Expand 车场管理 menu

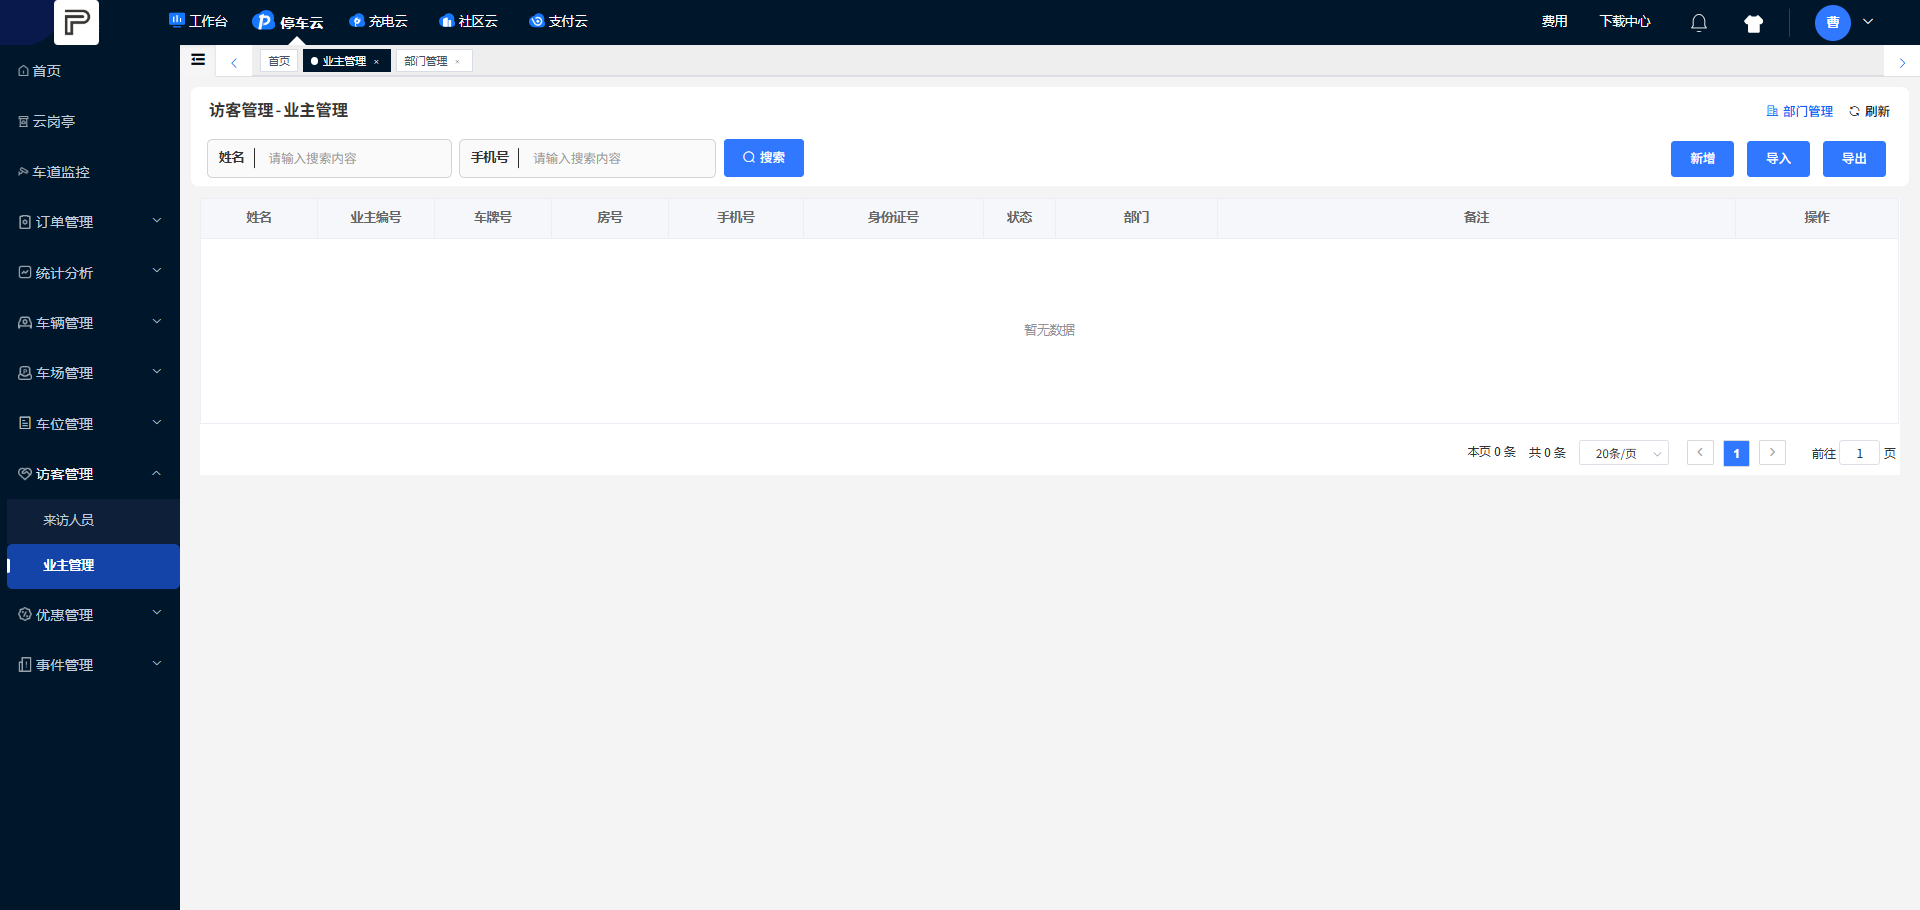(90, 373)
